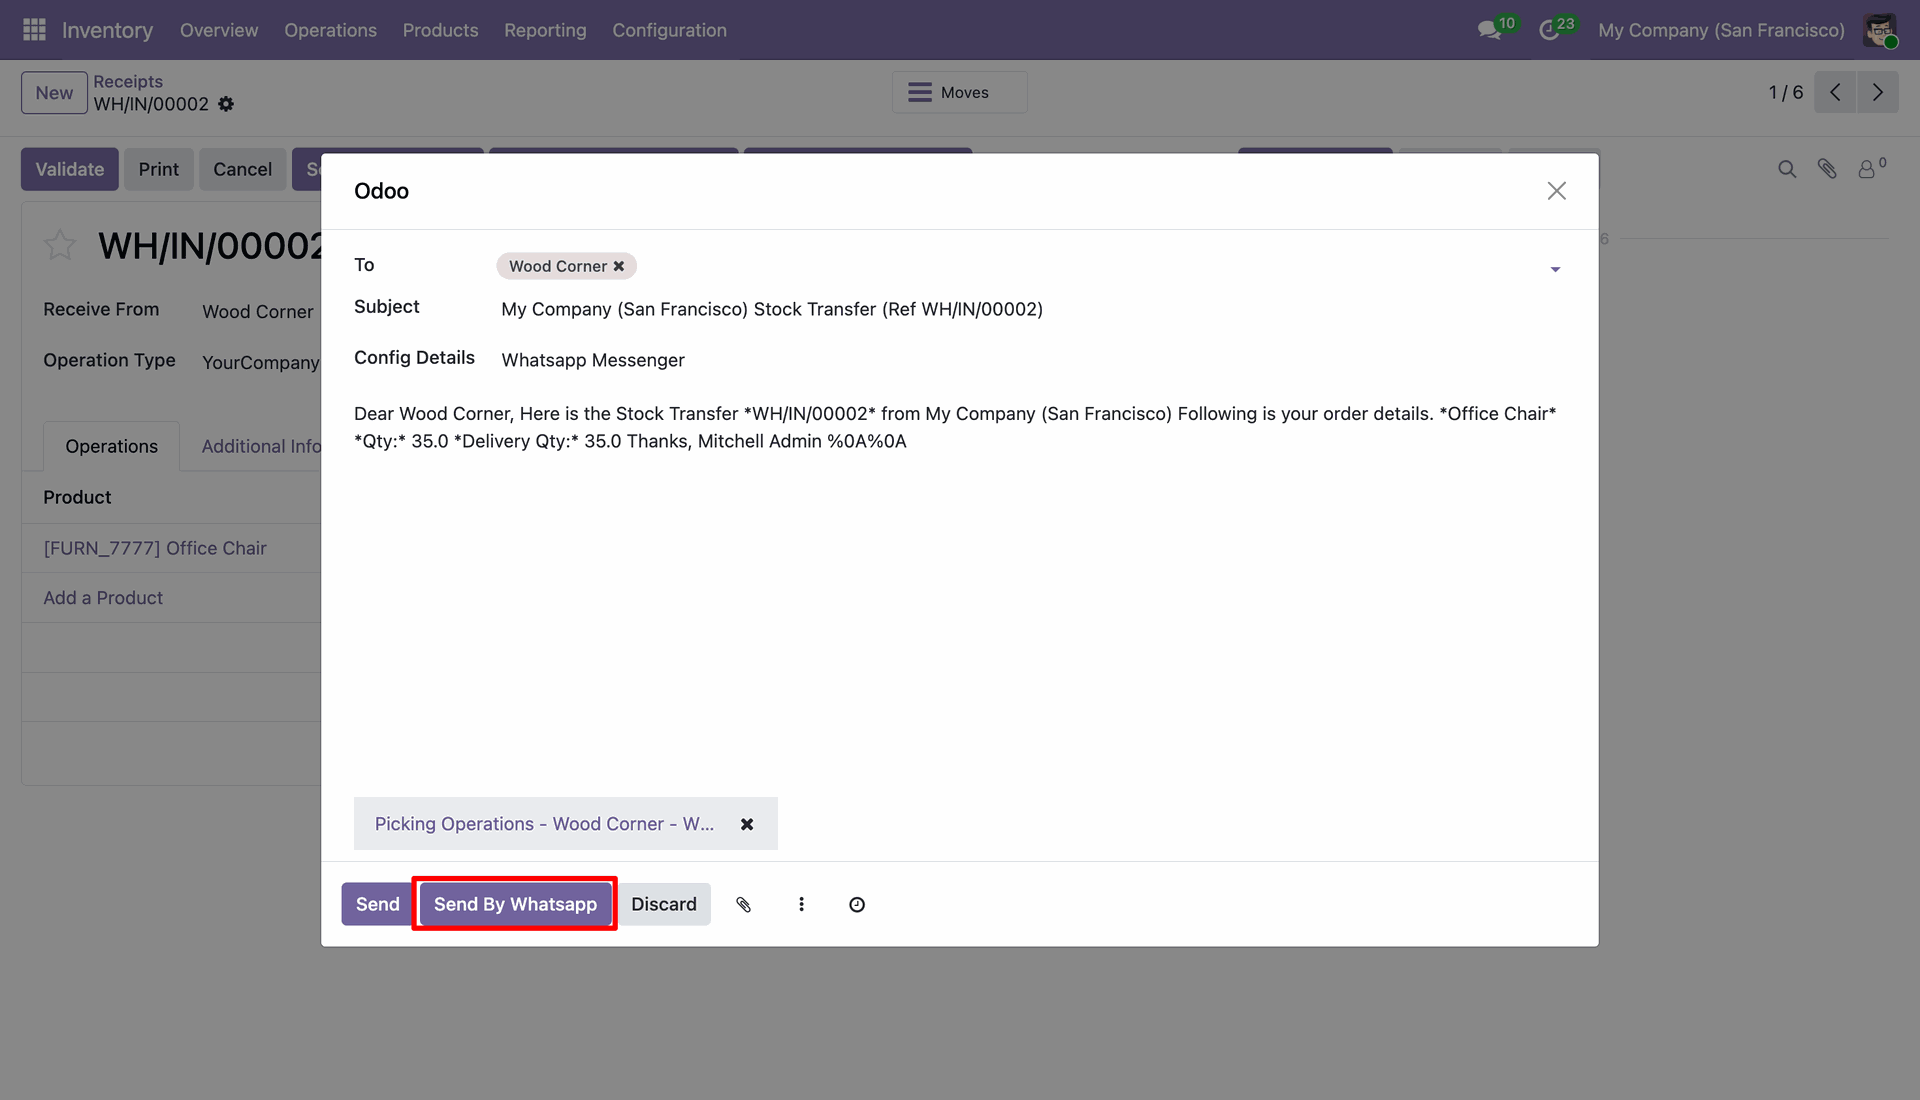Go to Receipts breadcrumb
The width and height of the screenshot is (1920, 1100).
pyautogui.click(x=128, y=81)
